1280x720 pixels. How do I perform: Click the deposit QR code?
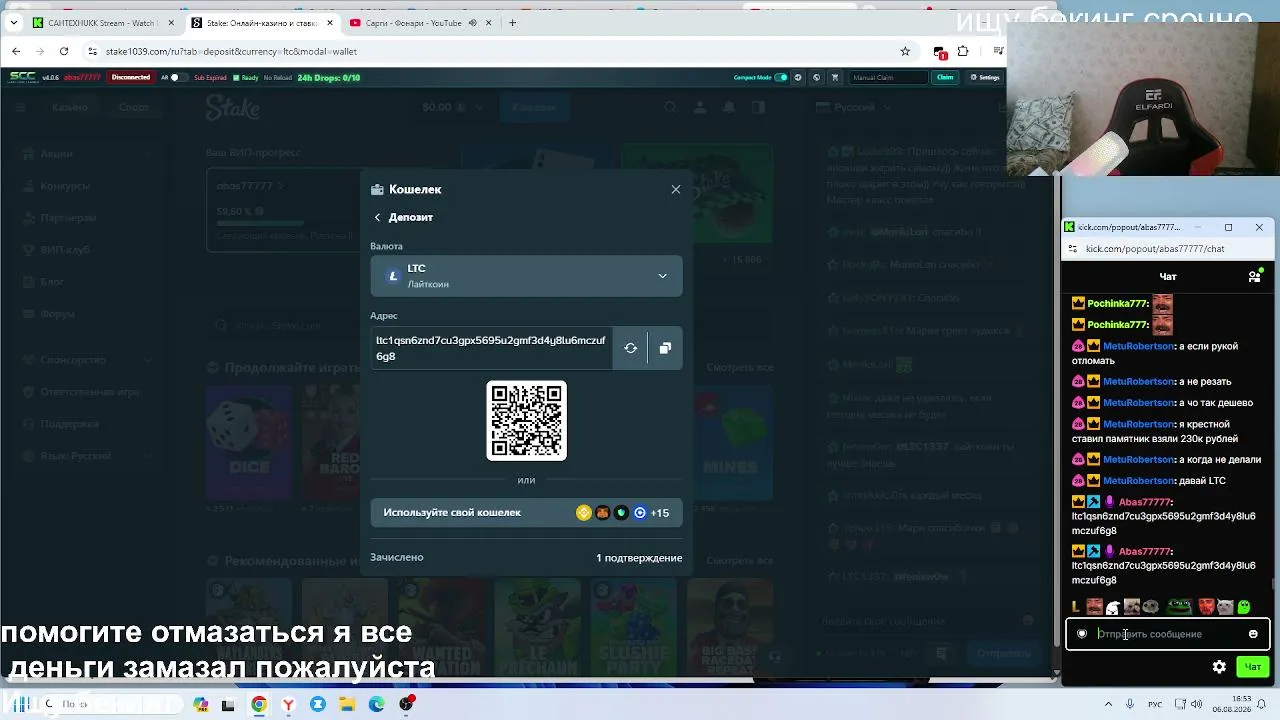click(526, 421)
